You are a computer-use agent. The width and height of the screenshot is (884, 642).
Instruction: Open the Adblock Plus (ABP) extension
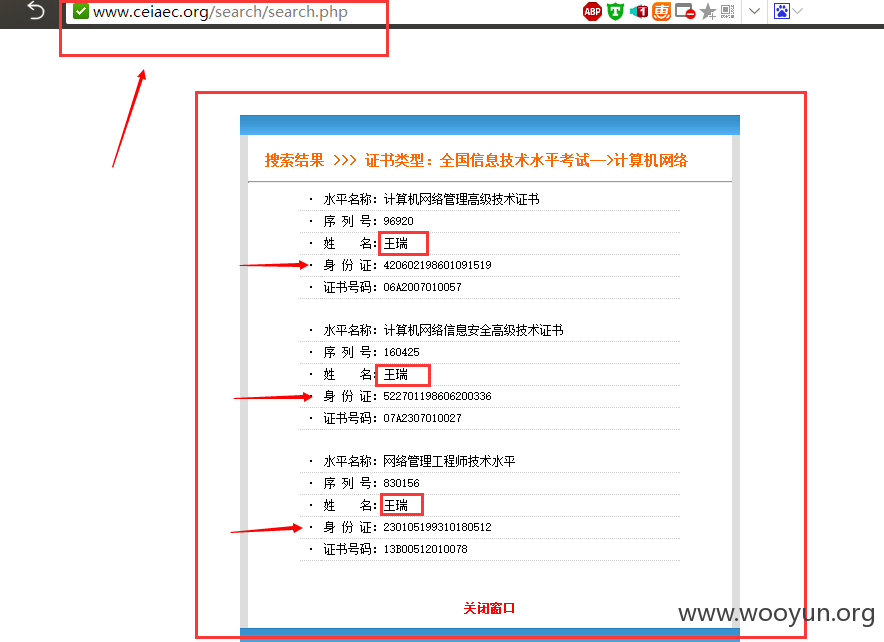coord(592,11)
